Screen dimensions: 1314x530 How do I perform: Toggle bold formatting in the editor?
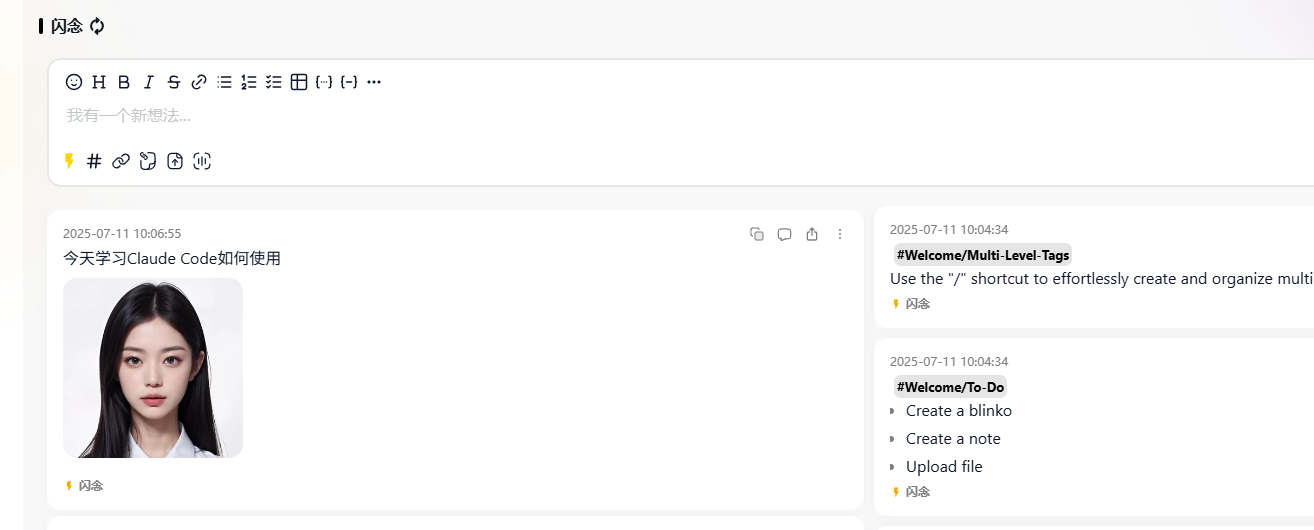coord(124,82)
